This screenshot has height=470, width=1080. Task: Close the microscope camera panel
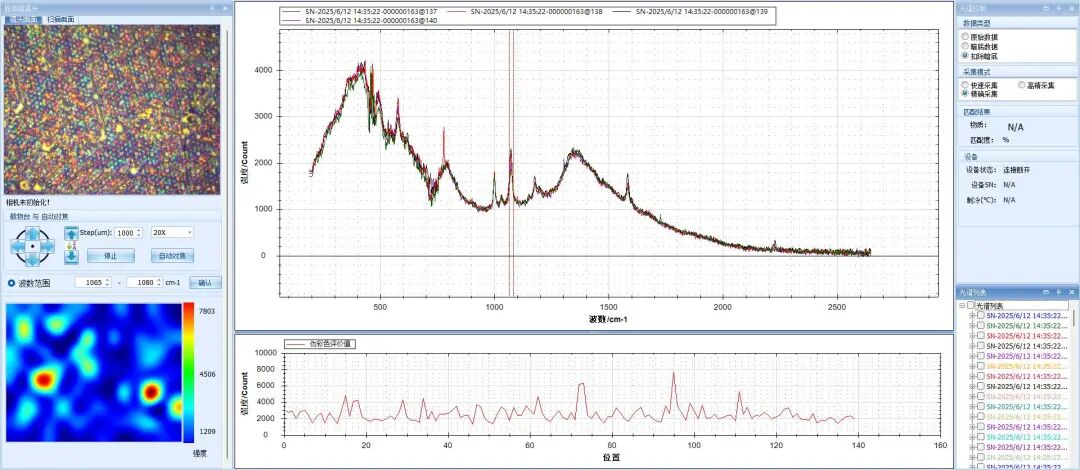tap(225, 8)
